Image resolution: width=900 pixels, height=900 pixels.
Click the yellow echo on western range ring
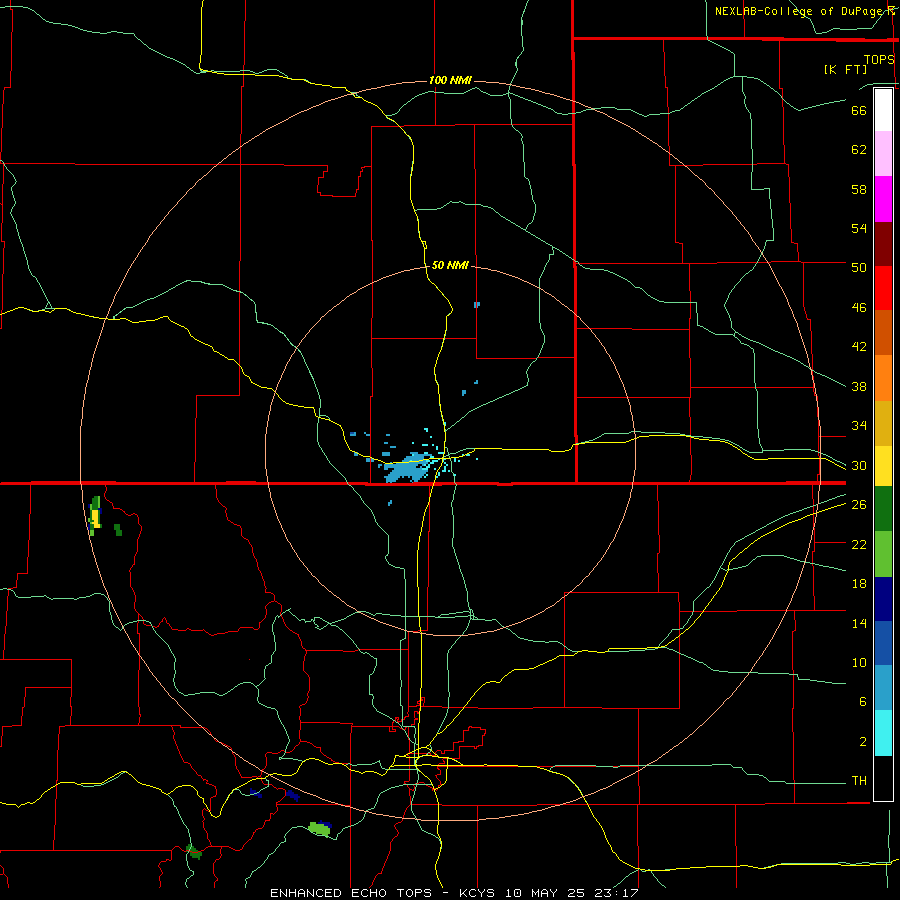[x=96, y=518]
